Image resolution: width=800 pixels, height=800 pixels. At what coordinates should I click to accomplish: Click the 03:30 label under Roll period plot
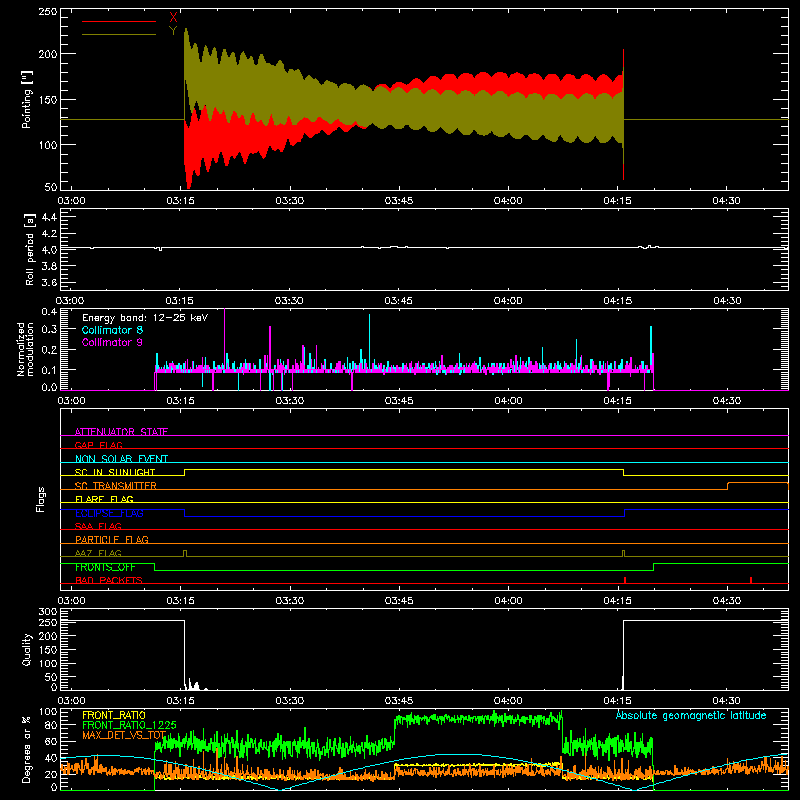[x=289, y=301]
